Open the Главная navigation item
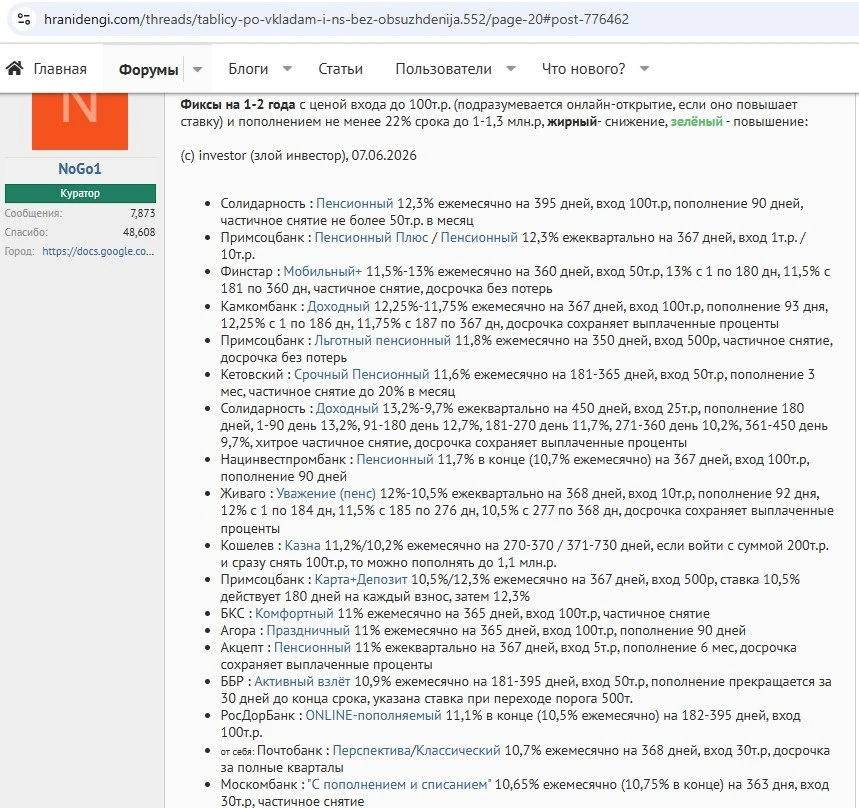 point(60,69)
